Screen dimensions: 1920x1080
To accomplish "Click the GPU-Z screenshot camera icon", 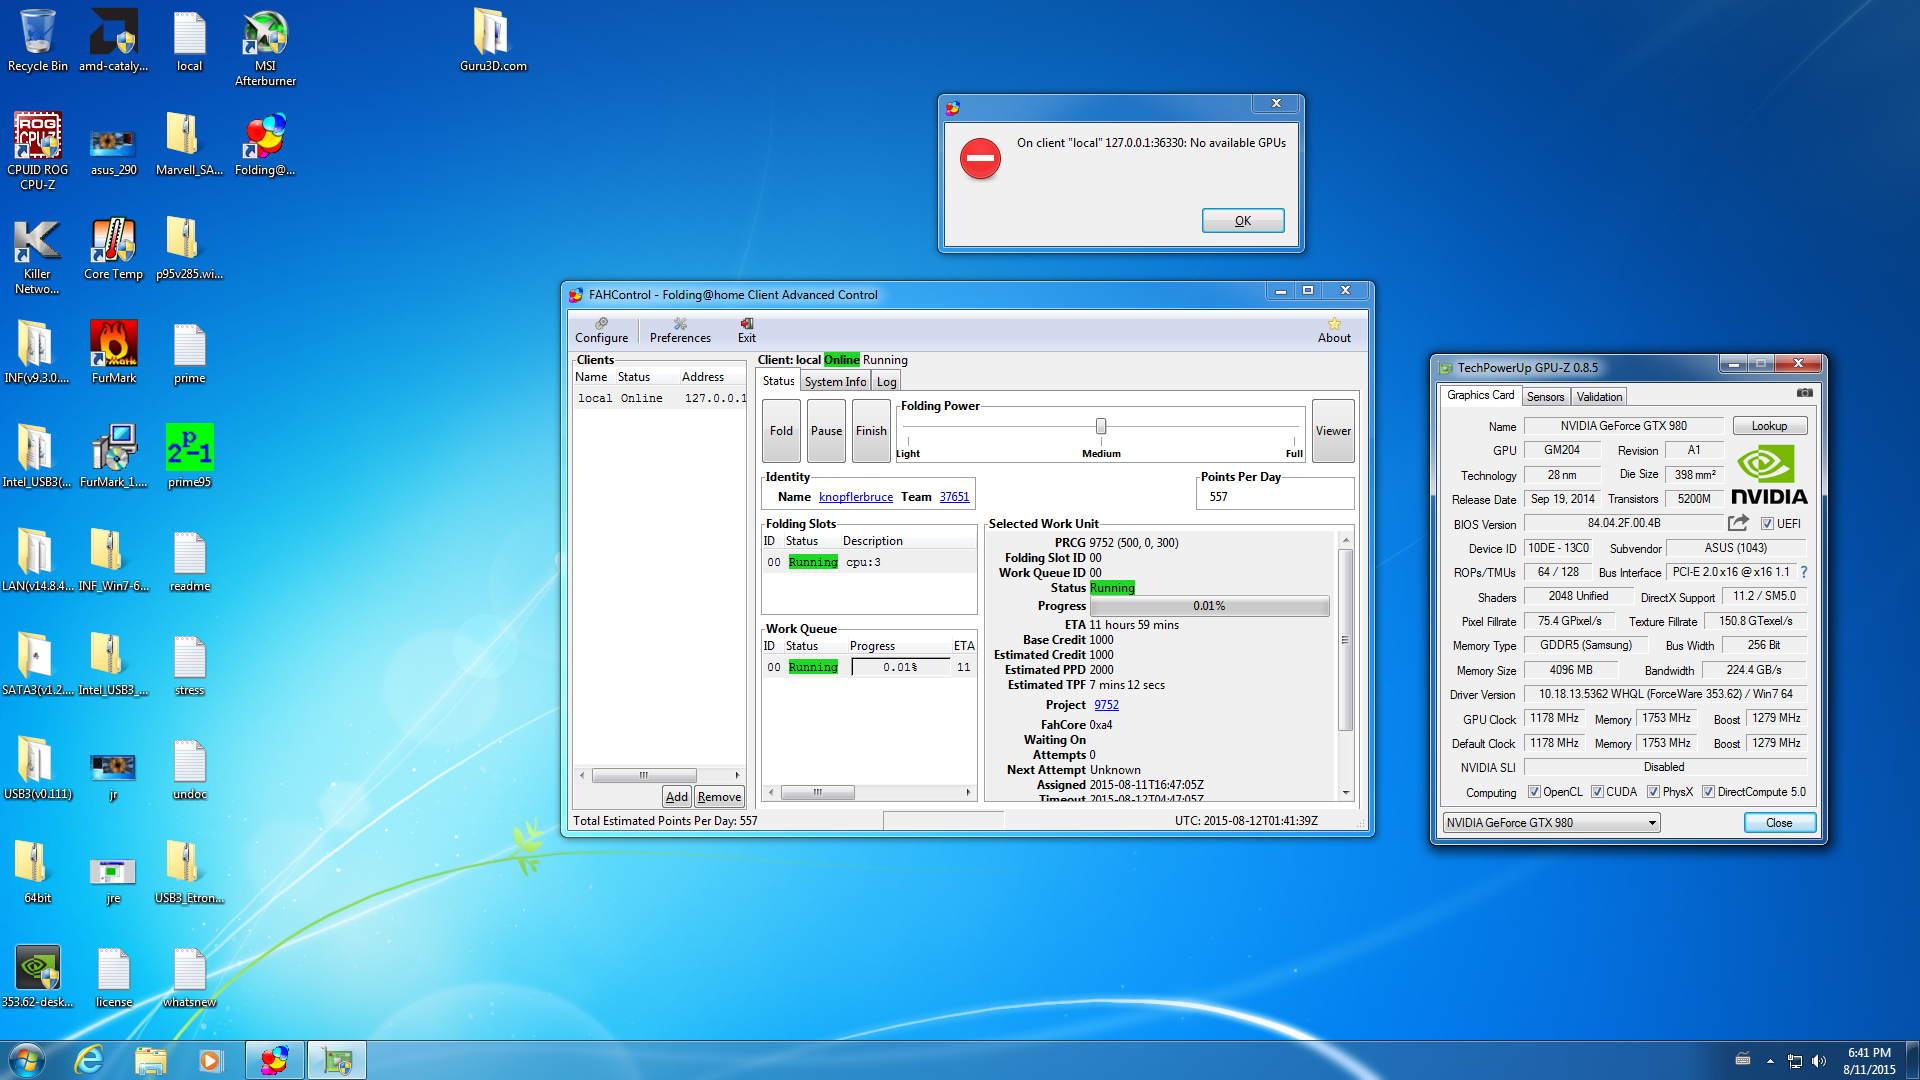I will click(x=1804, y=393).
